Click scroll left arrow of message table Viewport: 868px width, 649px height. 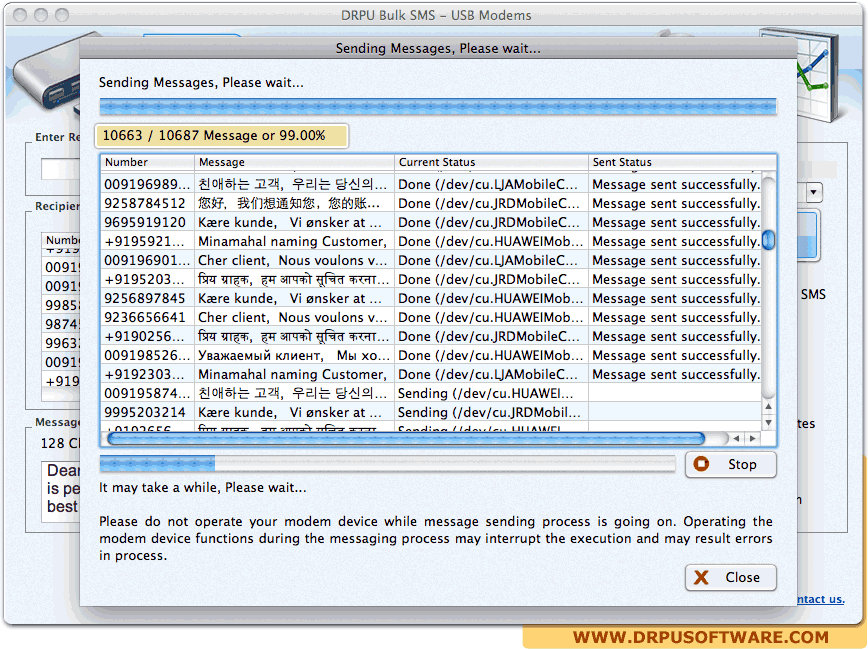[736, 438]
